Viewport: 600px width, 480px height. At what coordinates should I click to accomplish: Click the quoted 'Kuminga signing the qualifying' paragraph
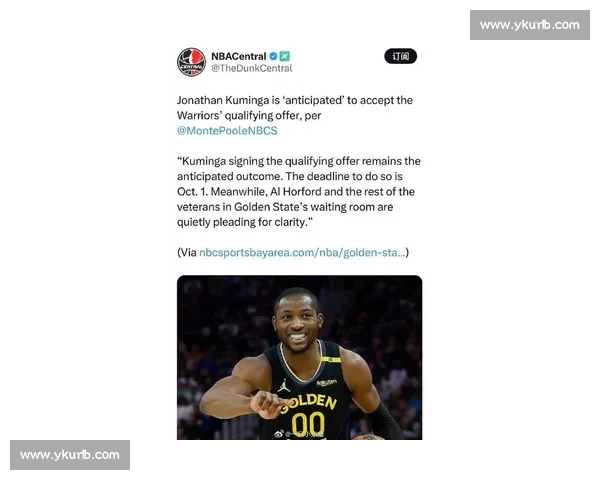pos(298,191)
